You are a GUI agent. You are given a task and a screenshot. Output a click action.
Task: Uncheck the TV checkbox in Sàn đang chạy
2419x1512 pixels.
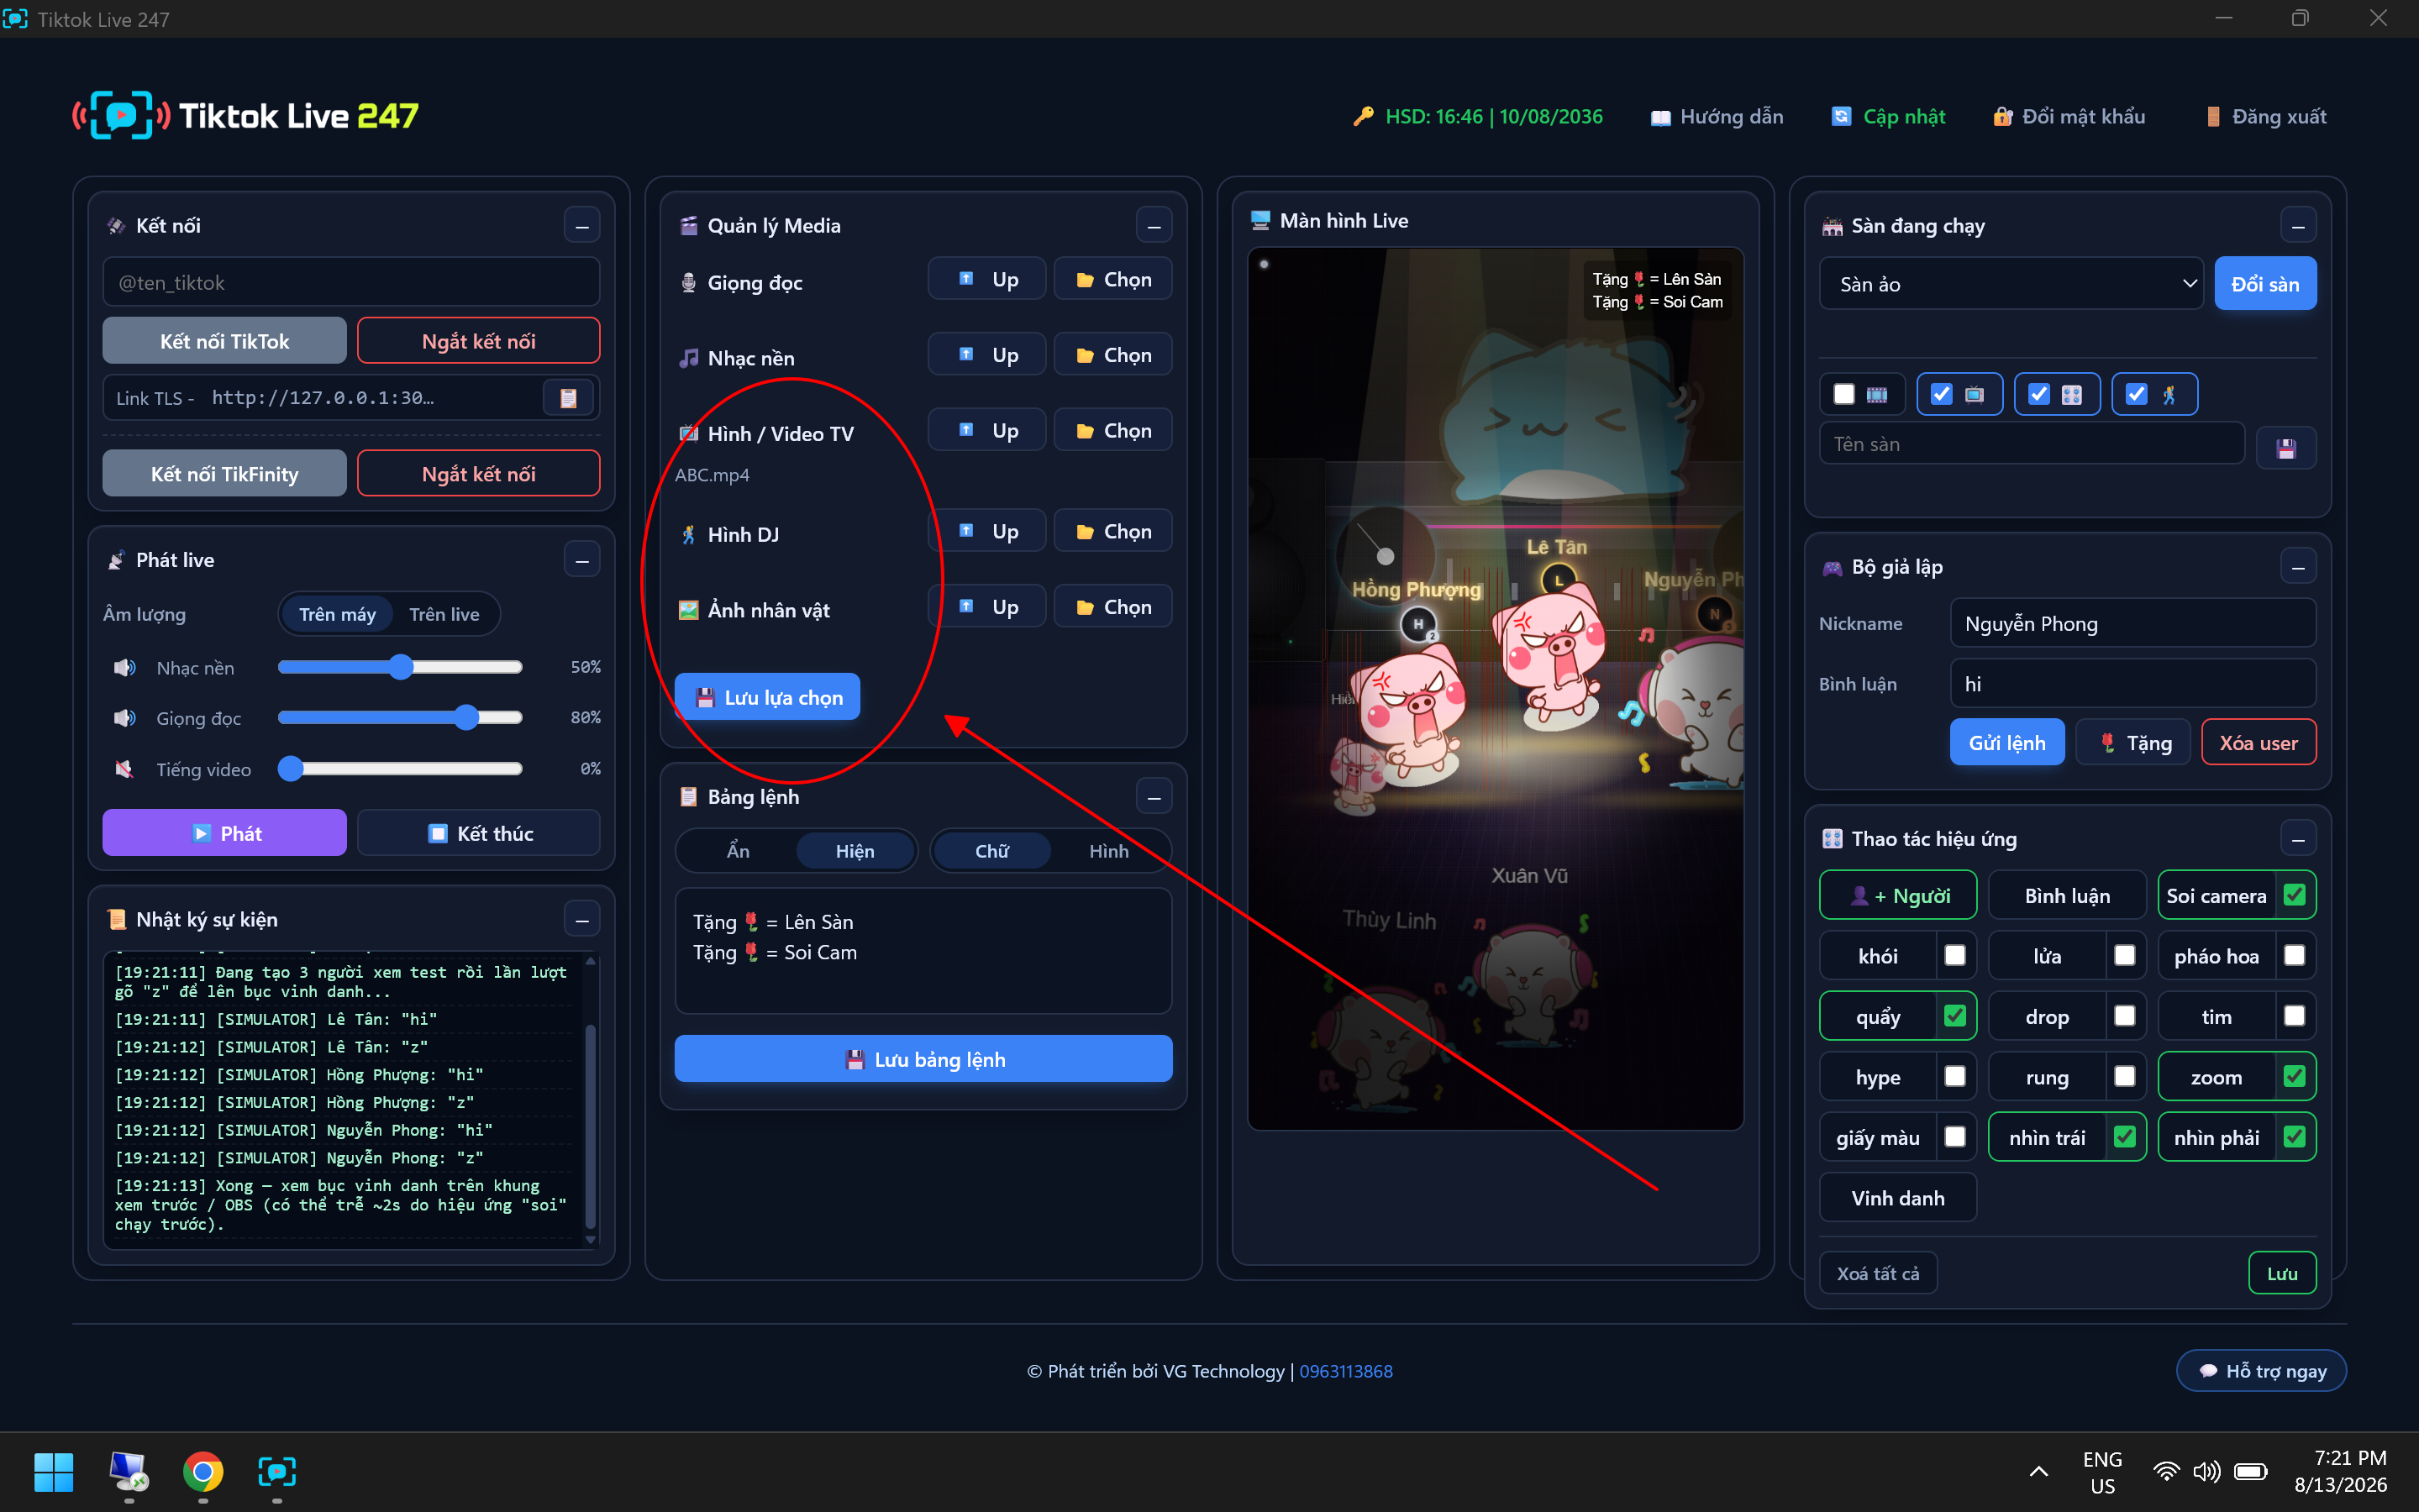click(1941, 394)
